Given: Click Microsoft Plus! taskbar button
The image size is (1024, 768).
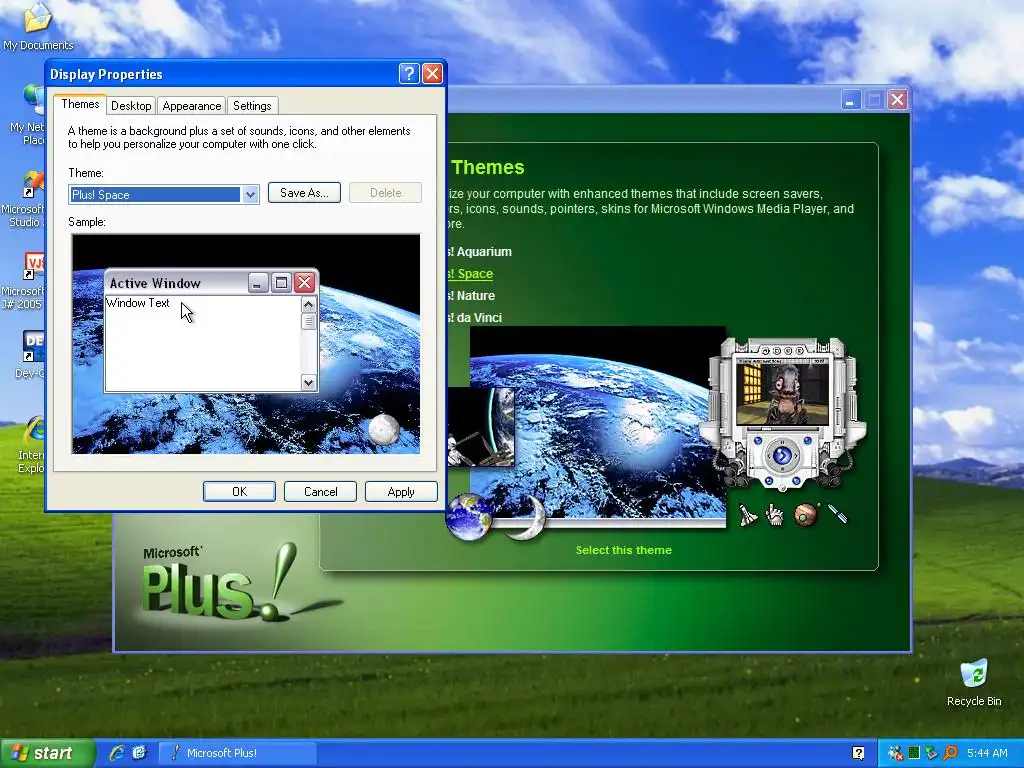Looking at the screenshot, I should (x=238, y=753).
